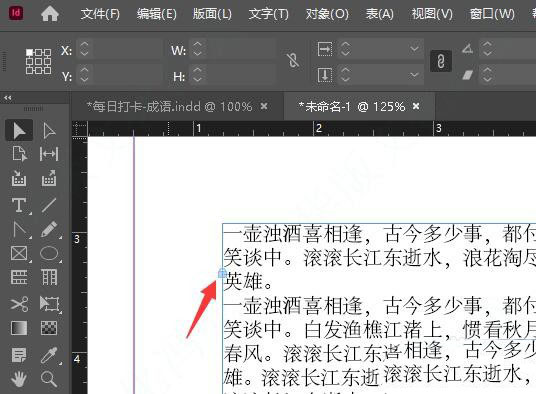
Task: Click the InDesign app logo
Action: (16, 14)
